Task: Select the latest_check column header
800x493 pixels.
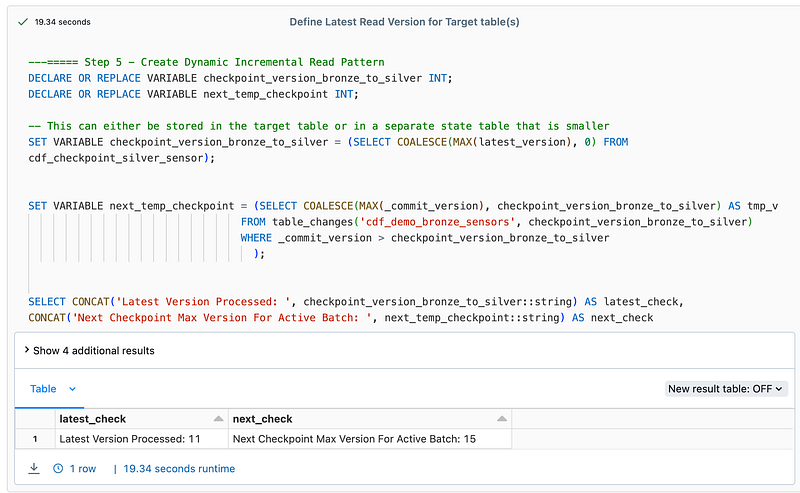Action: pyautogui.click(x=141, y=419)
